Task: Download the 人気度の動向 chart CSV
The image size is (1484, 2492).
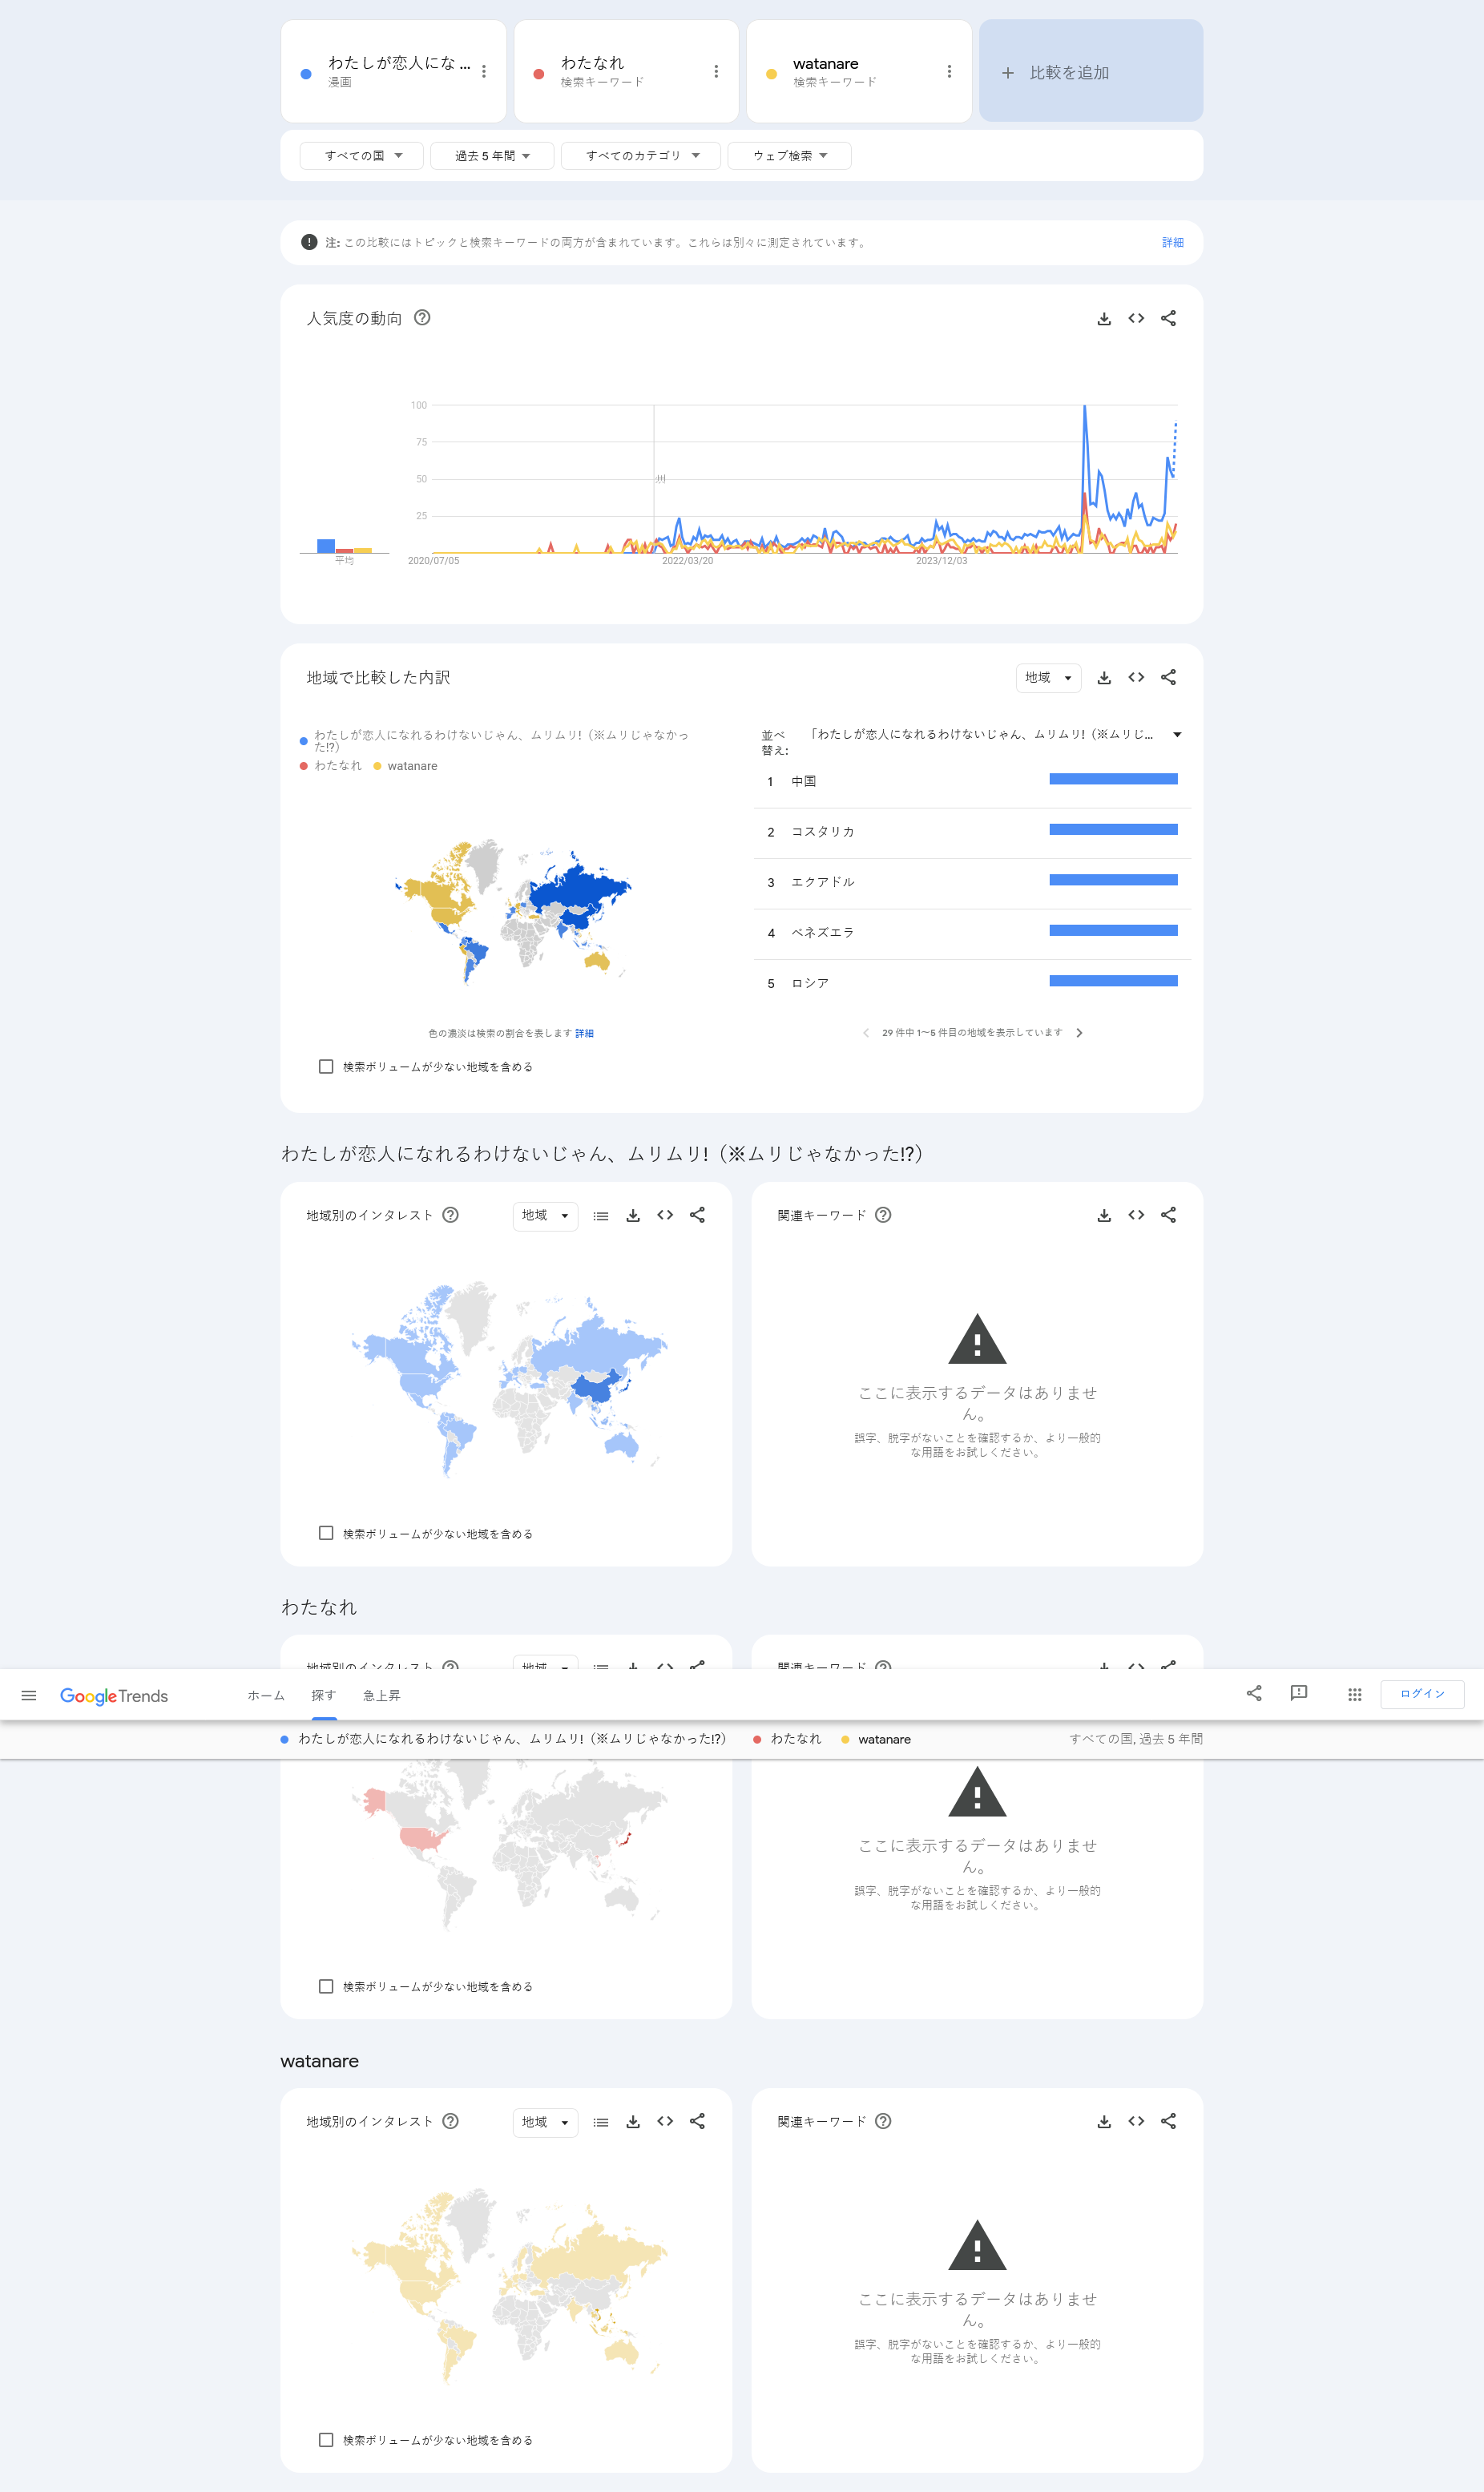Action: click(1104, 319)
